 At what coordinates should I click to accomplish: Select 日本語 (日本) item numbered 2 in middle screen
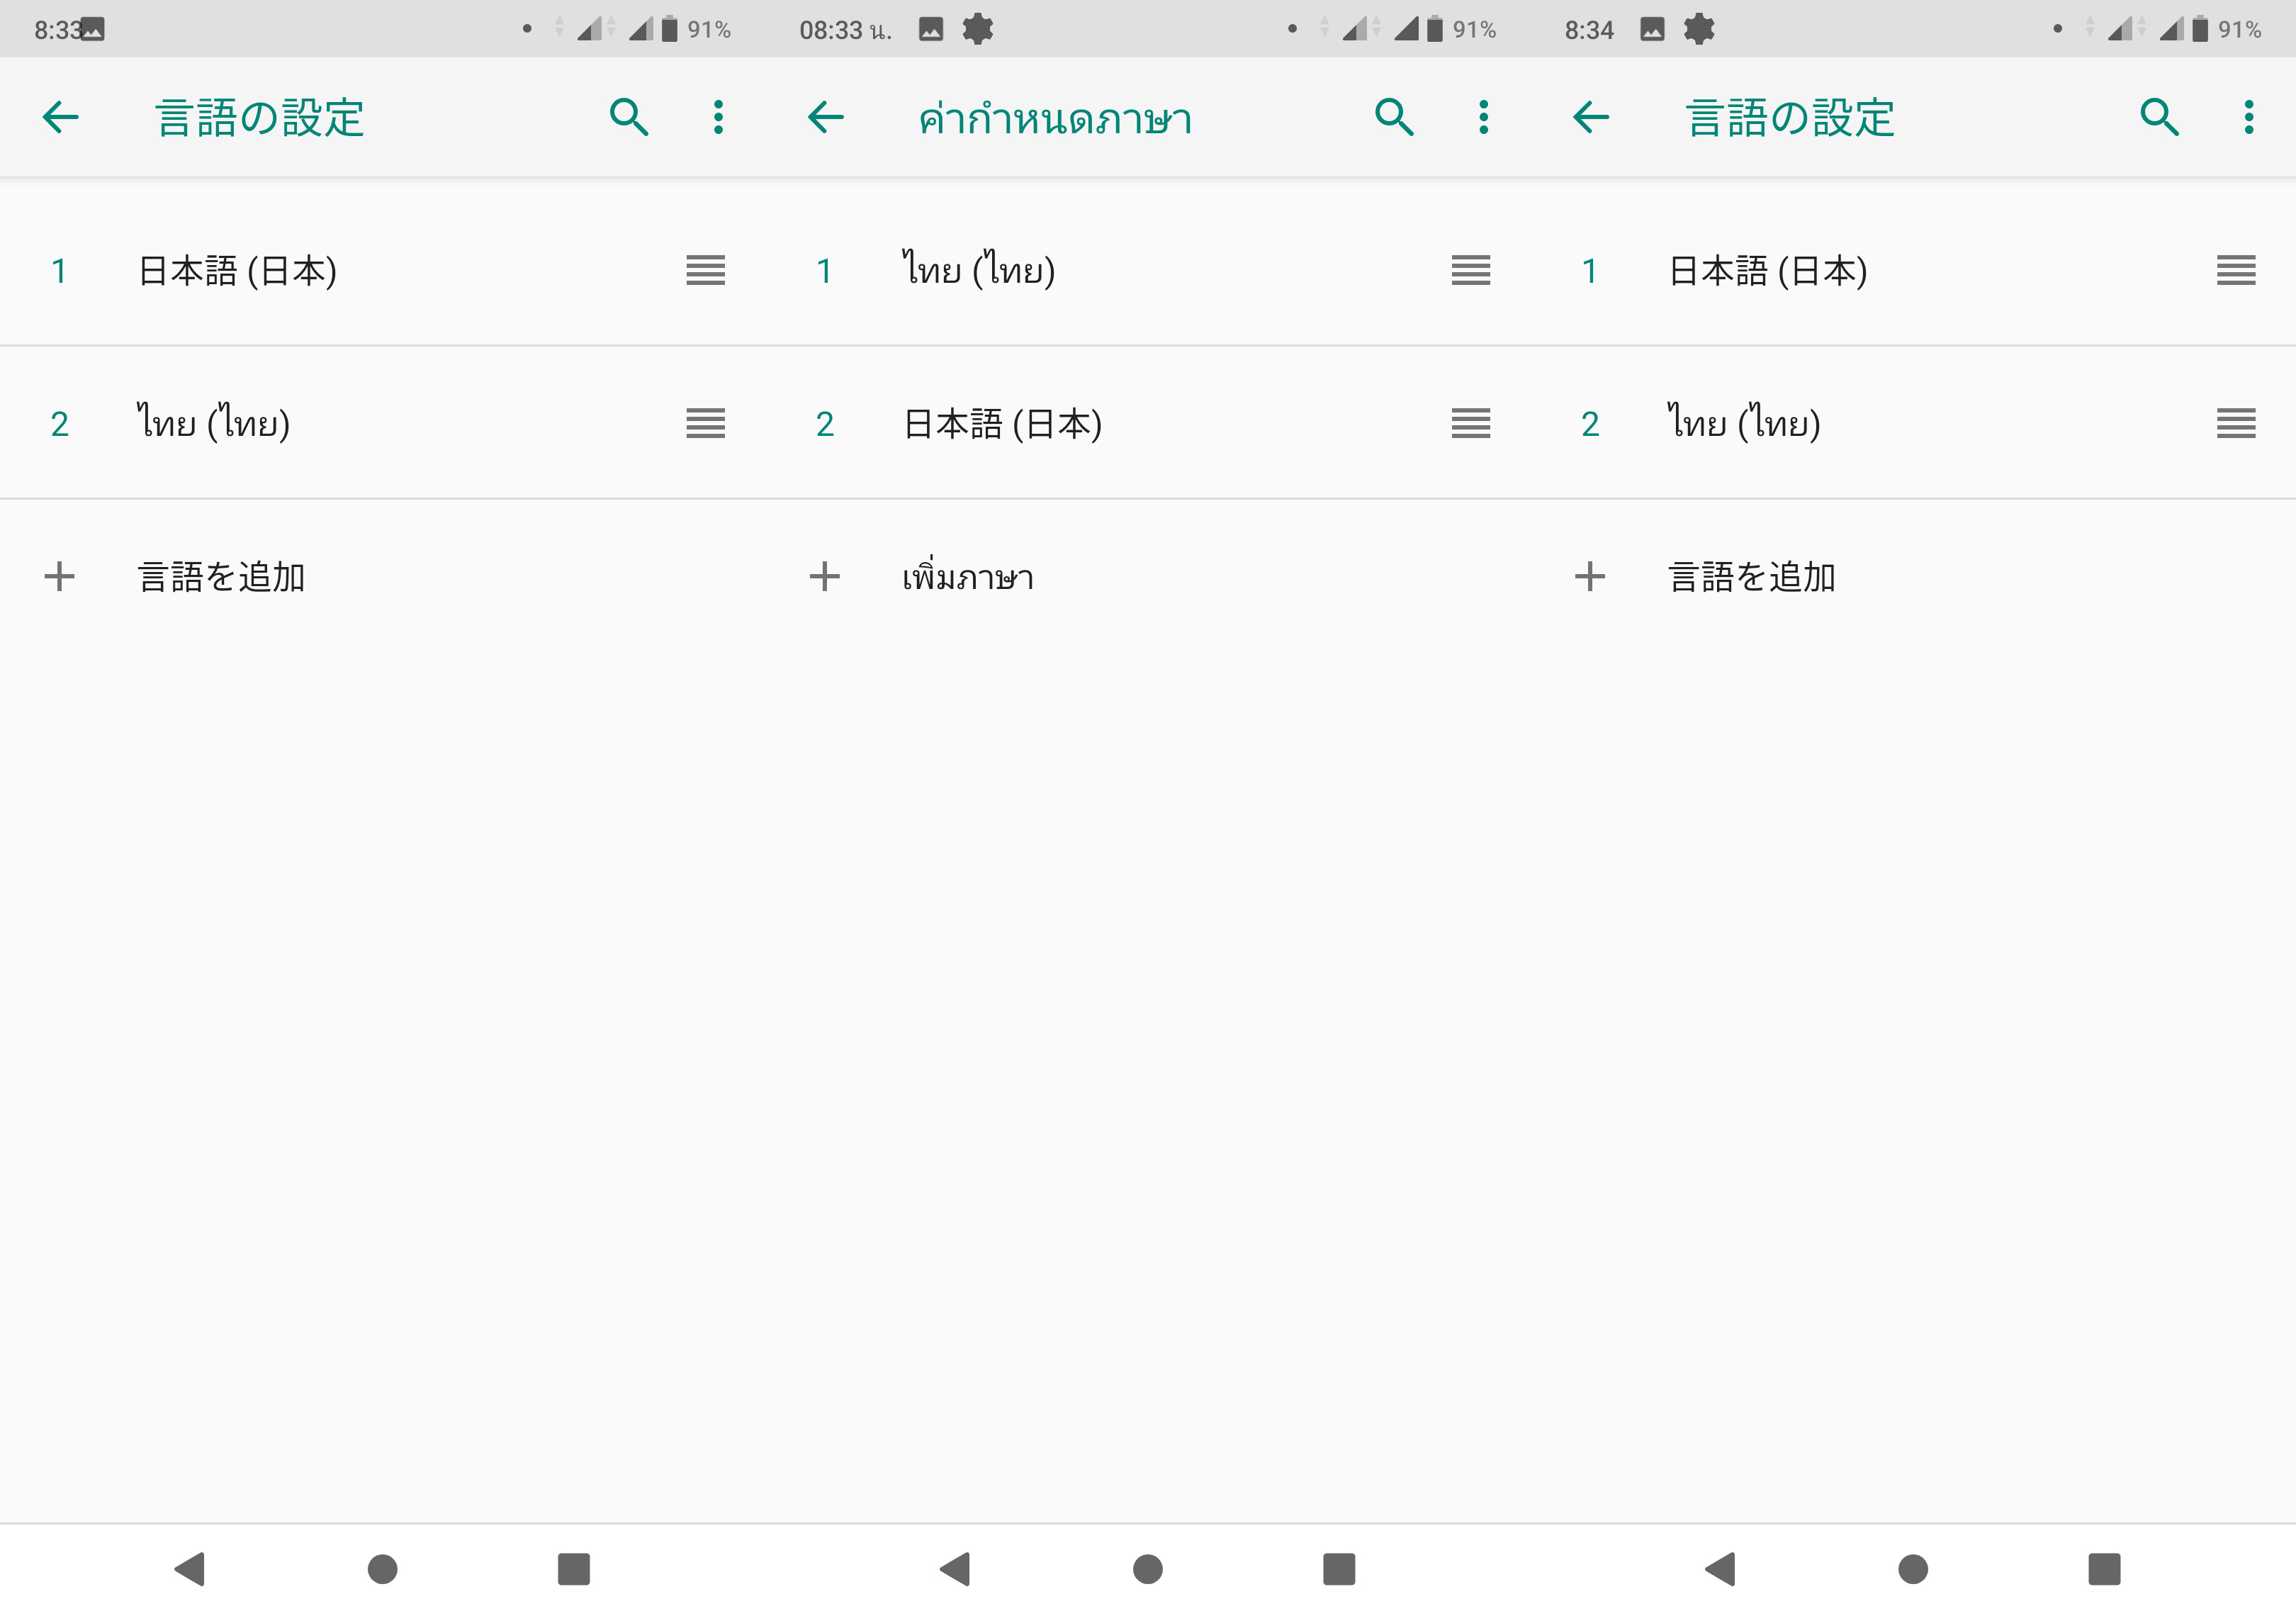pos(1002,424)
